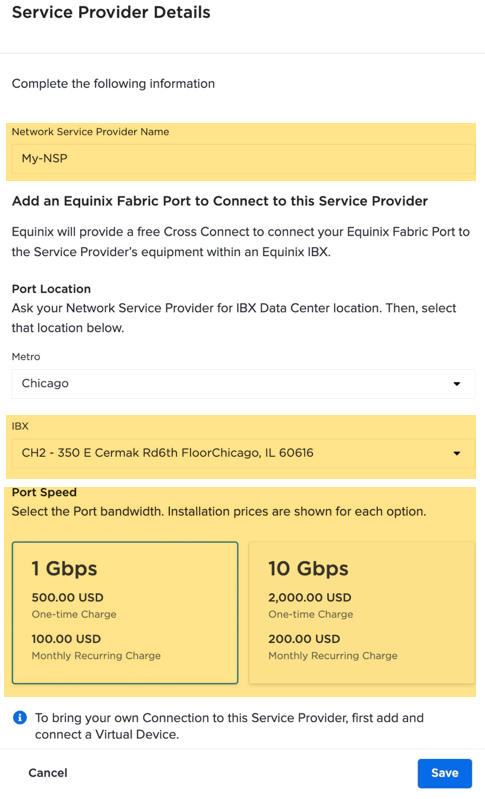Select the 1 Gbps port speed option
Image resolution: width=485 pixels, height=799 pixels.
click(x=125, y=612)
